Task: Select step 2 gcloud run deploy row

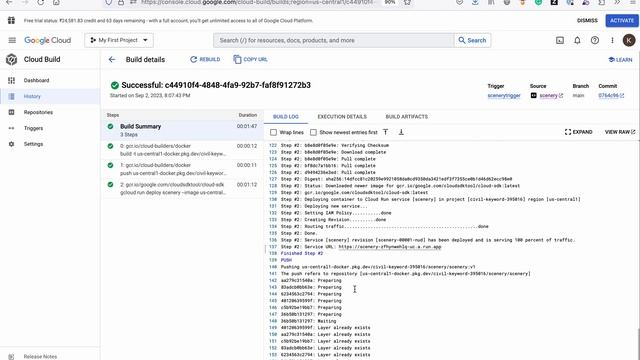Action: pos(182,189)
